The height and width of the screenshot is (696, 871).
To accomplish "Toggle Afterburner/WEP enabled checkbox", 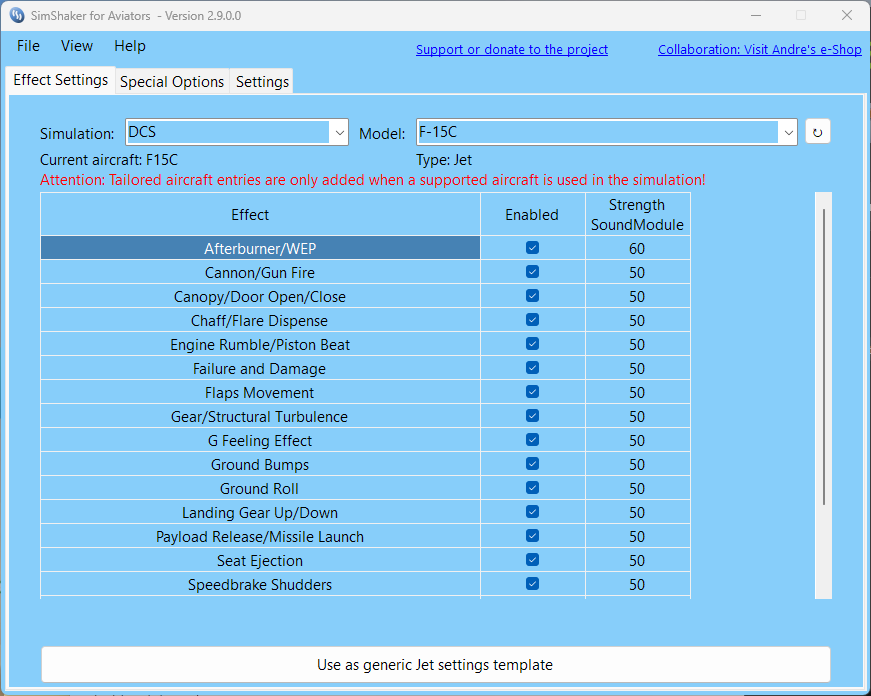I will coord(532,248).
